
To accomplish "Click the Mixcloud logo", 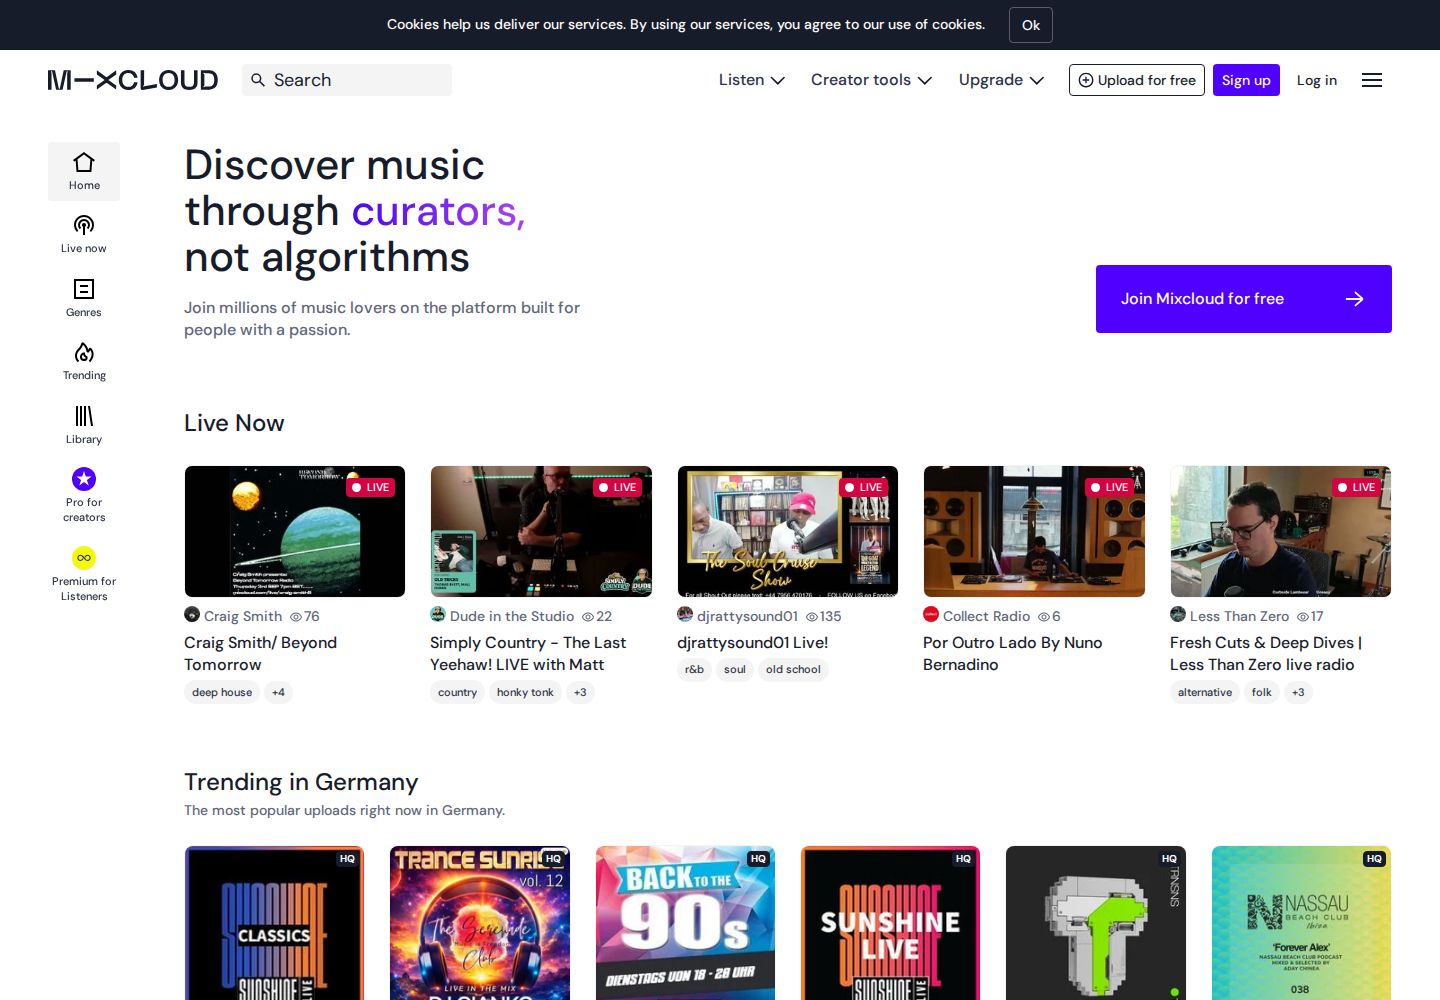I will tap(133, 80).
